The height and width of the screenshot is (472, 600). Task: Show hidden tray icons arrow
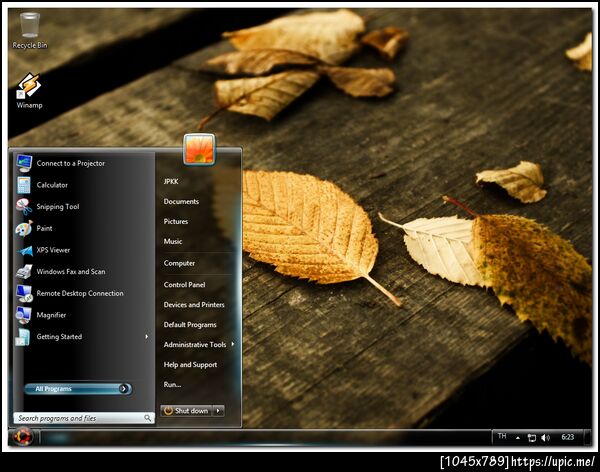pyautogui.click(x=518, y=438)
